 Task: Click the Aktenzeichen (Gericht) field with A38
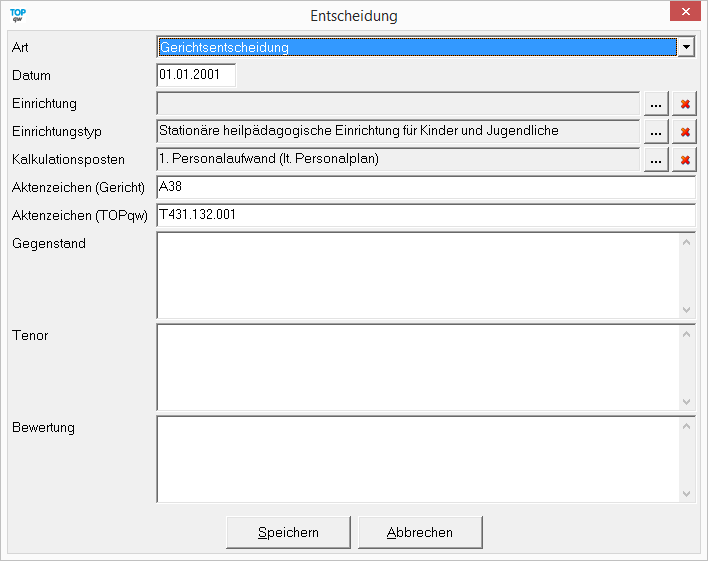[425, 187]
